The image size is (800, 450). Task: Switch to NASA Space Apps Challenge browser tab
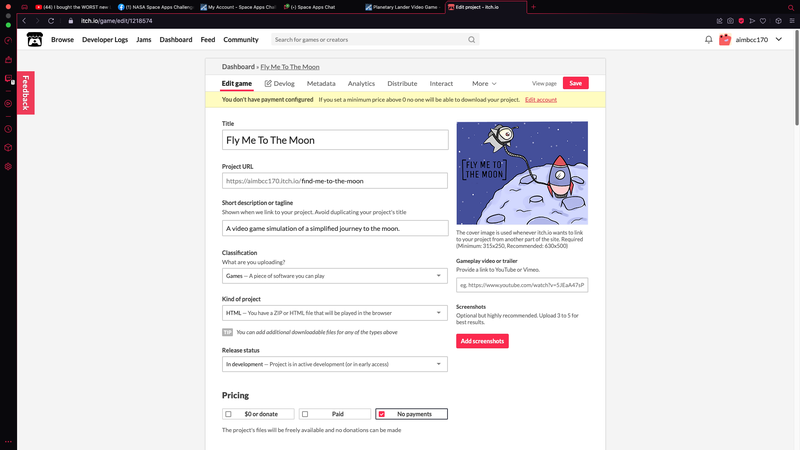tap(155, 7)
